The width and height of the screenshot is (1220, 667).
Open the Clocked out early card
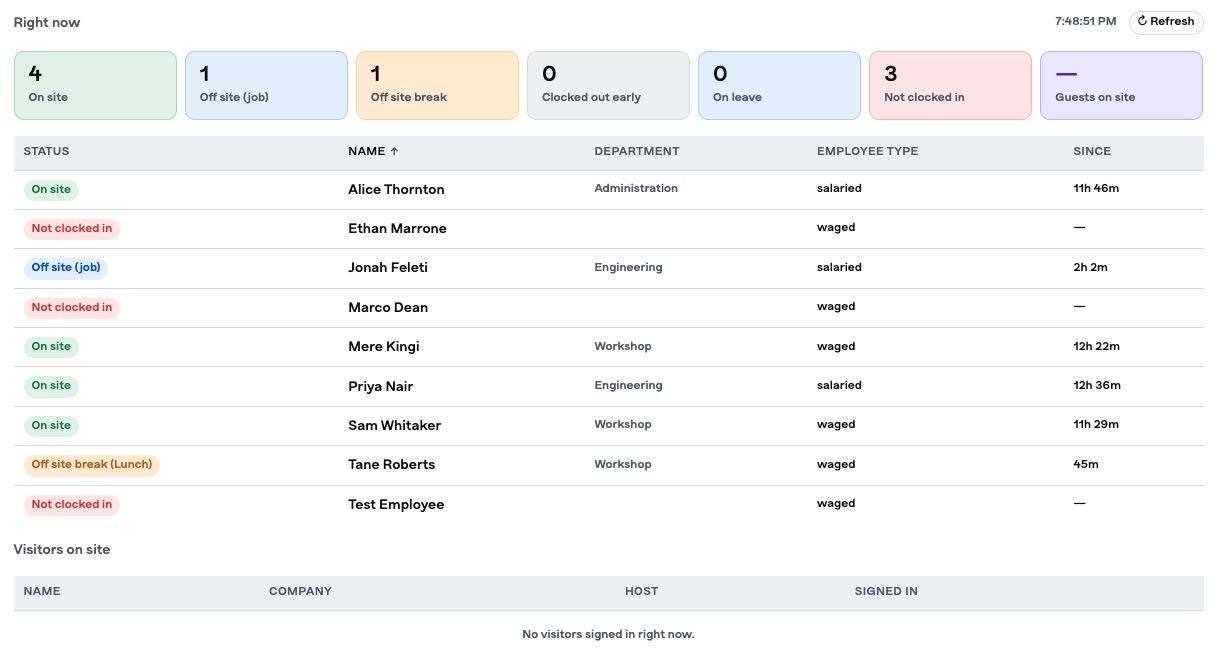tap(609, 86)
